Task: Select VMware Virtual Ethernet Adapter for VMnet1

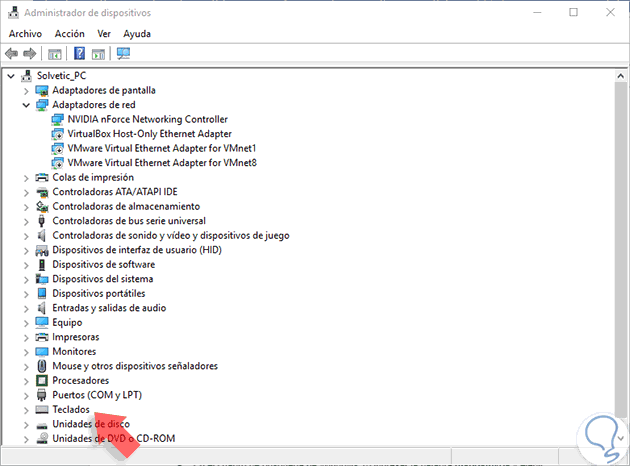Action: (x=162, y=148)
